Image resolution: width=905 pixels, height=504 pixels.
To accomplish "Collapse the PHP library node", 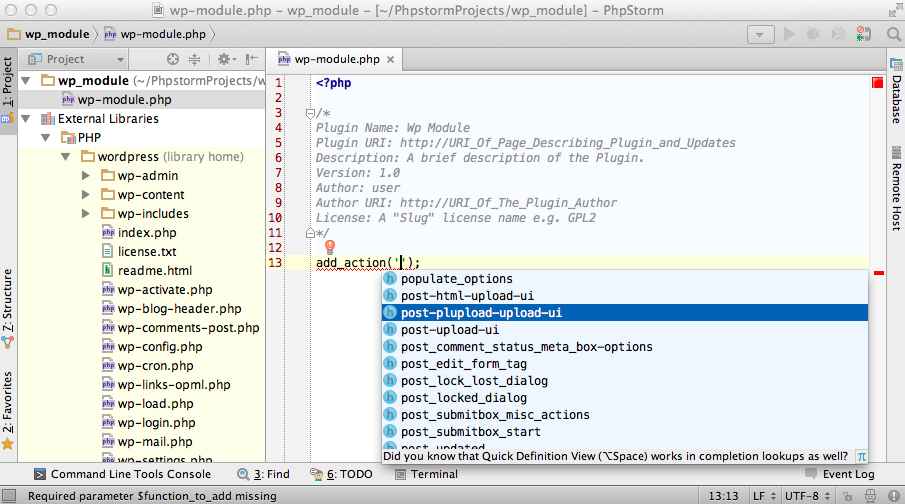I will pyautogui.click(x=46, y=137).
